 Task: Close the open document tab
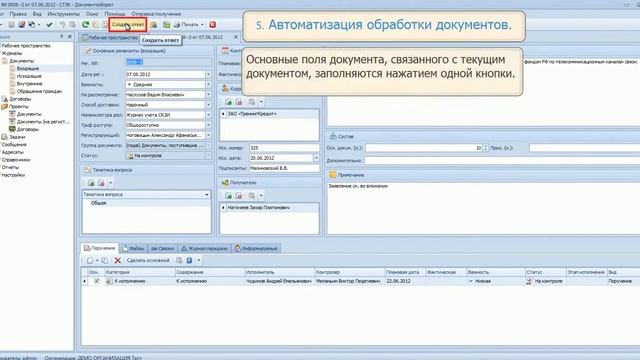click(236, 37)
